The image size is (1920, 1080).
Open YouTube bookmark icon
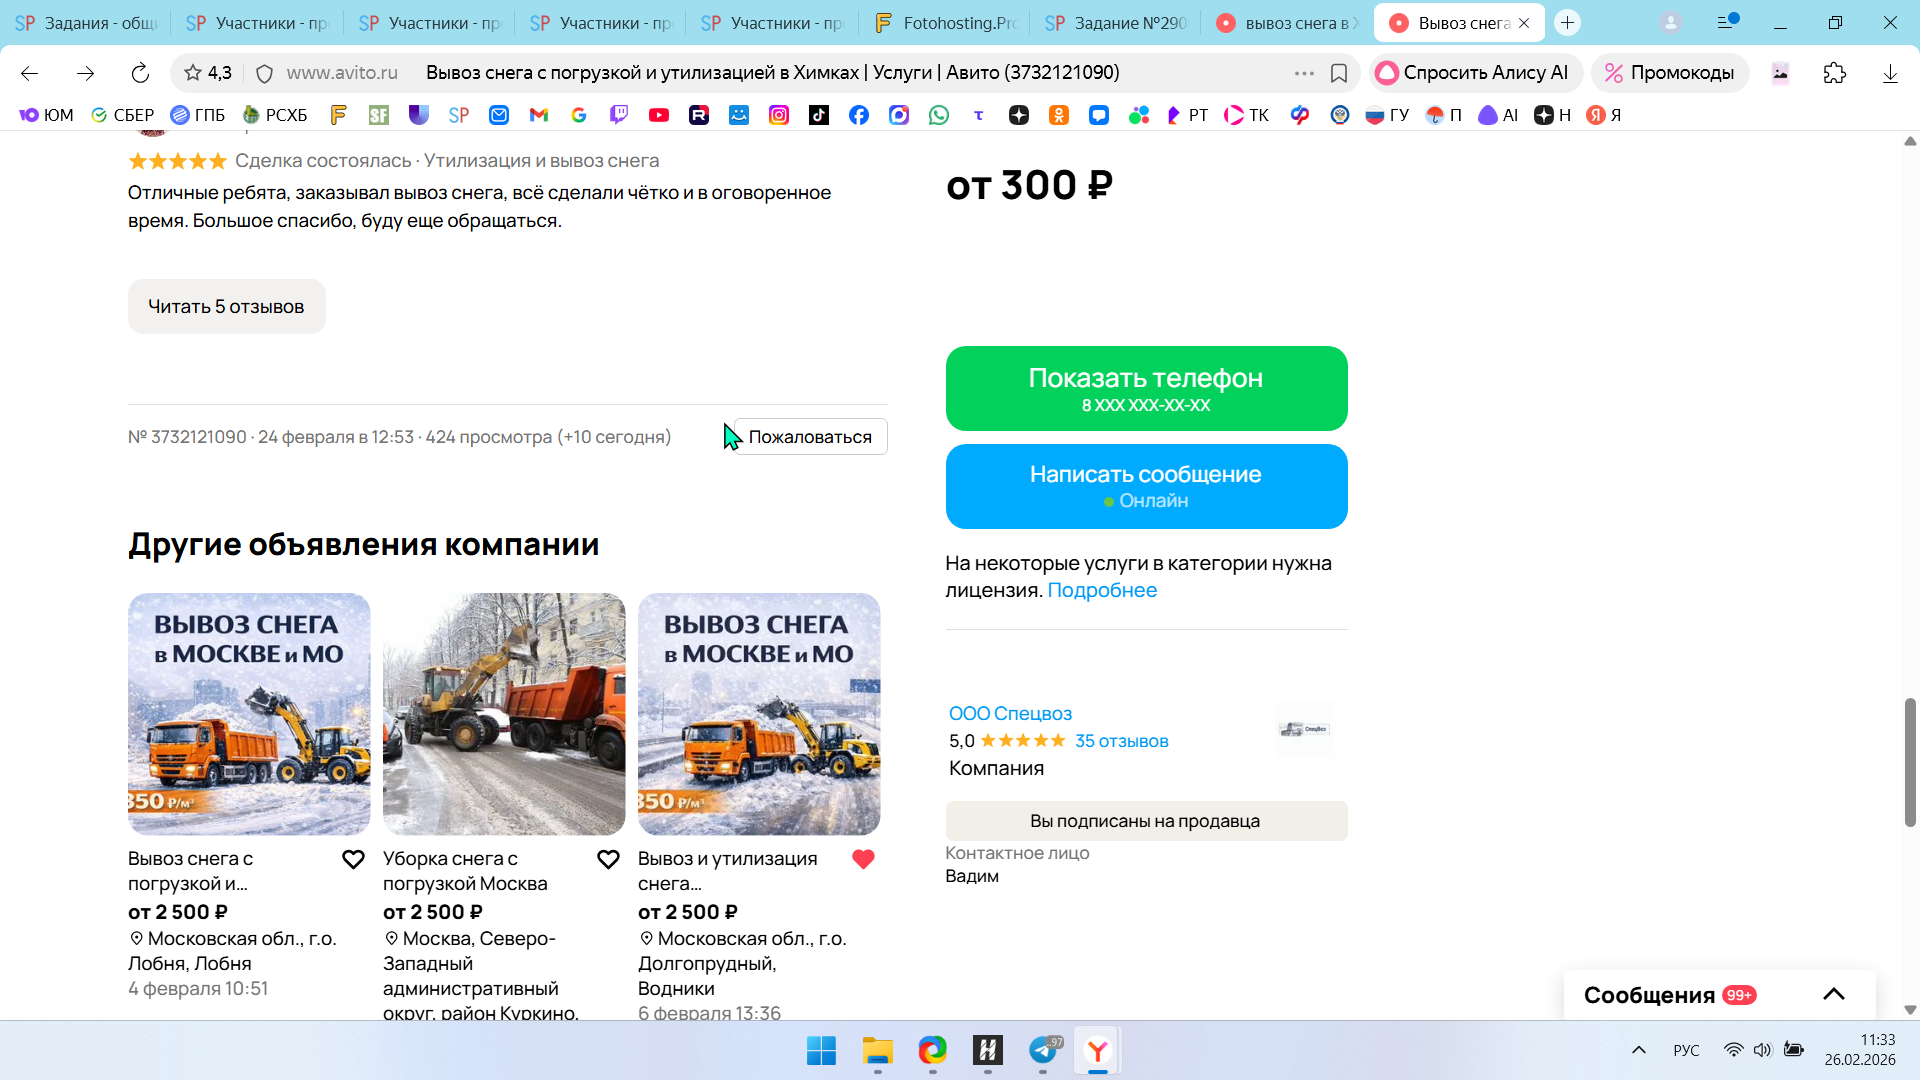coord(658,115)
